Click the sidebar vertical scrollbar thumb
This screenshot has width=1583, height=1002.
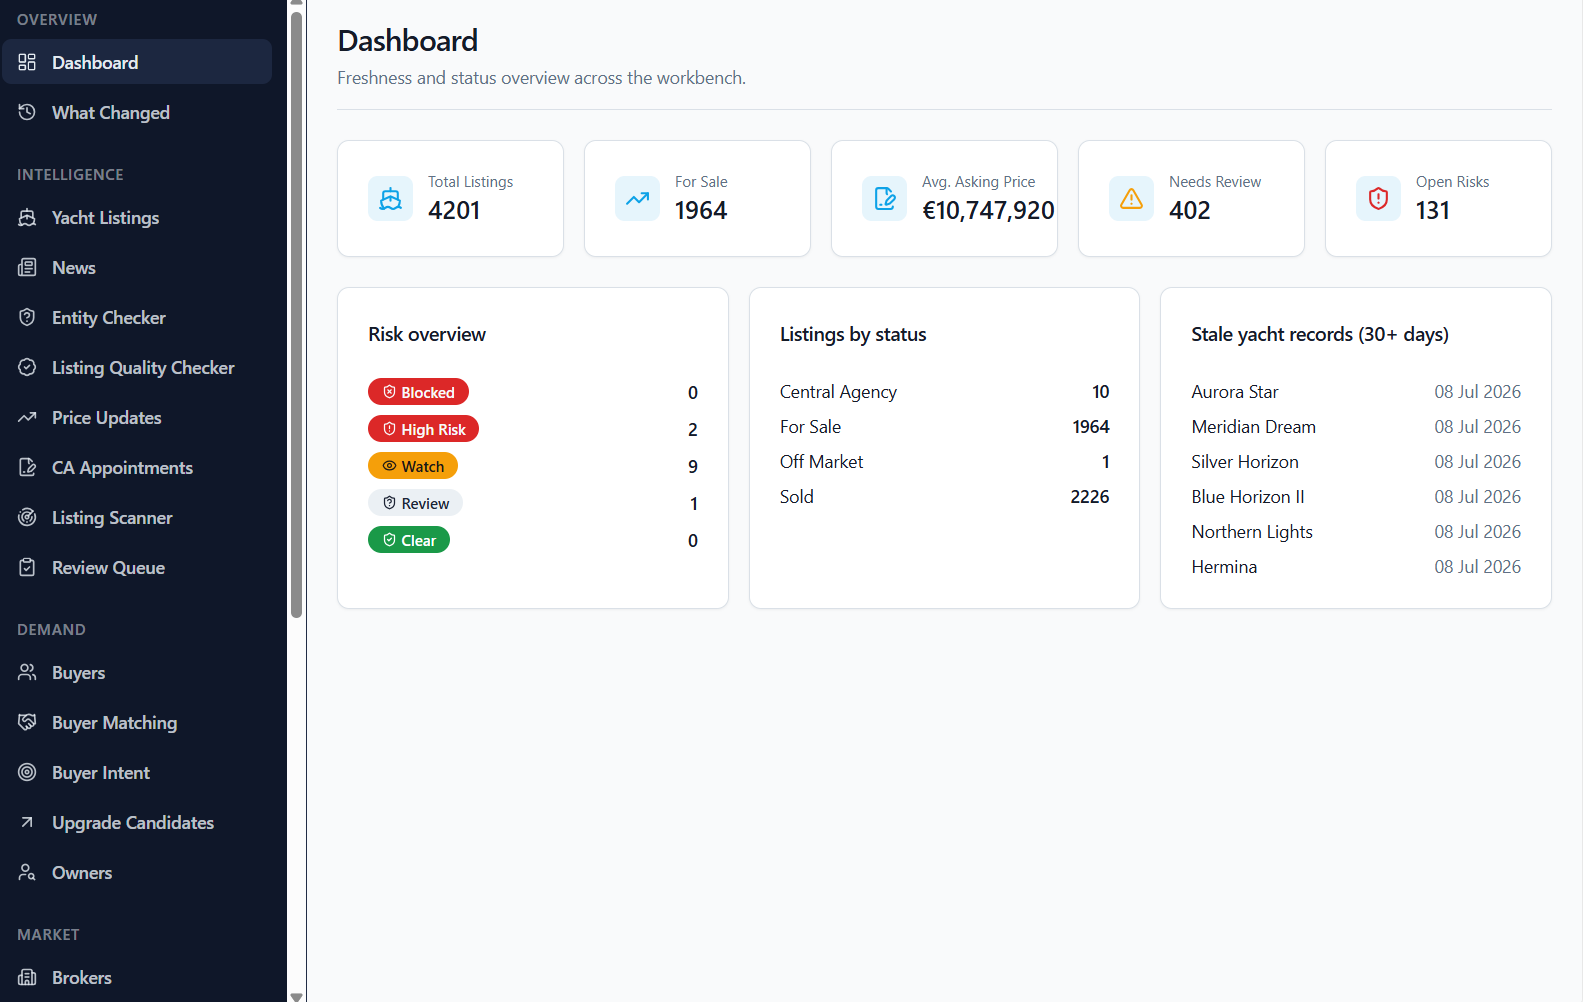(x=296, y=314)
